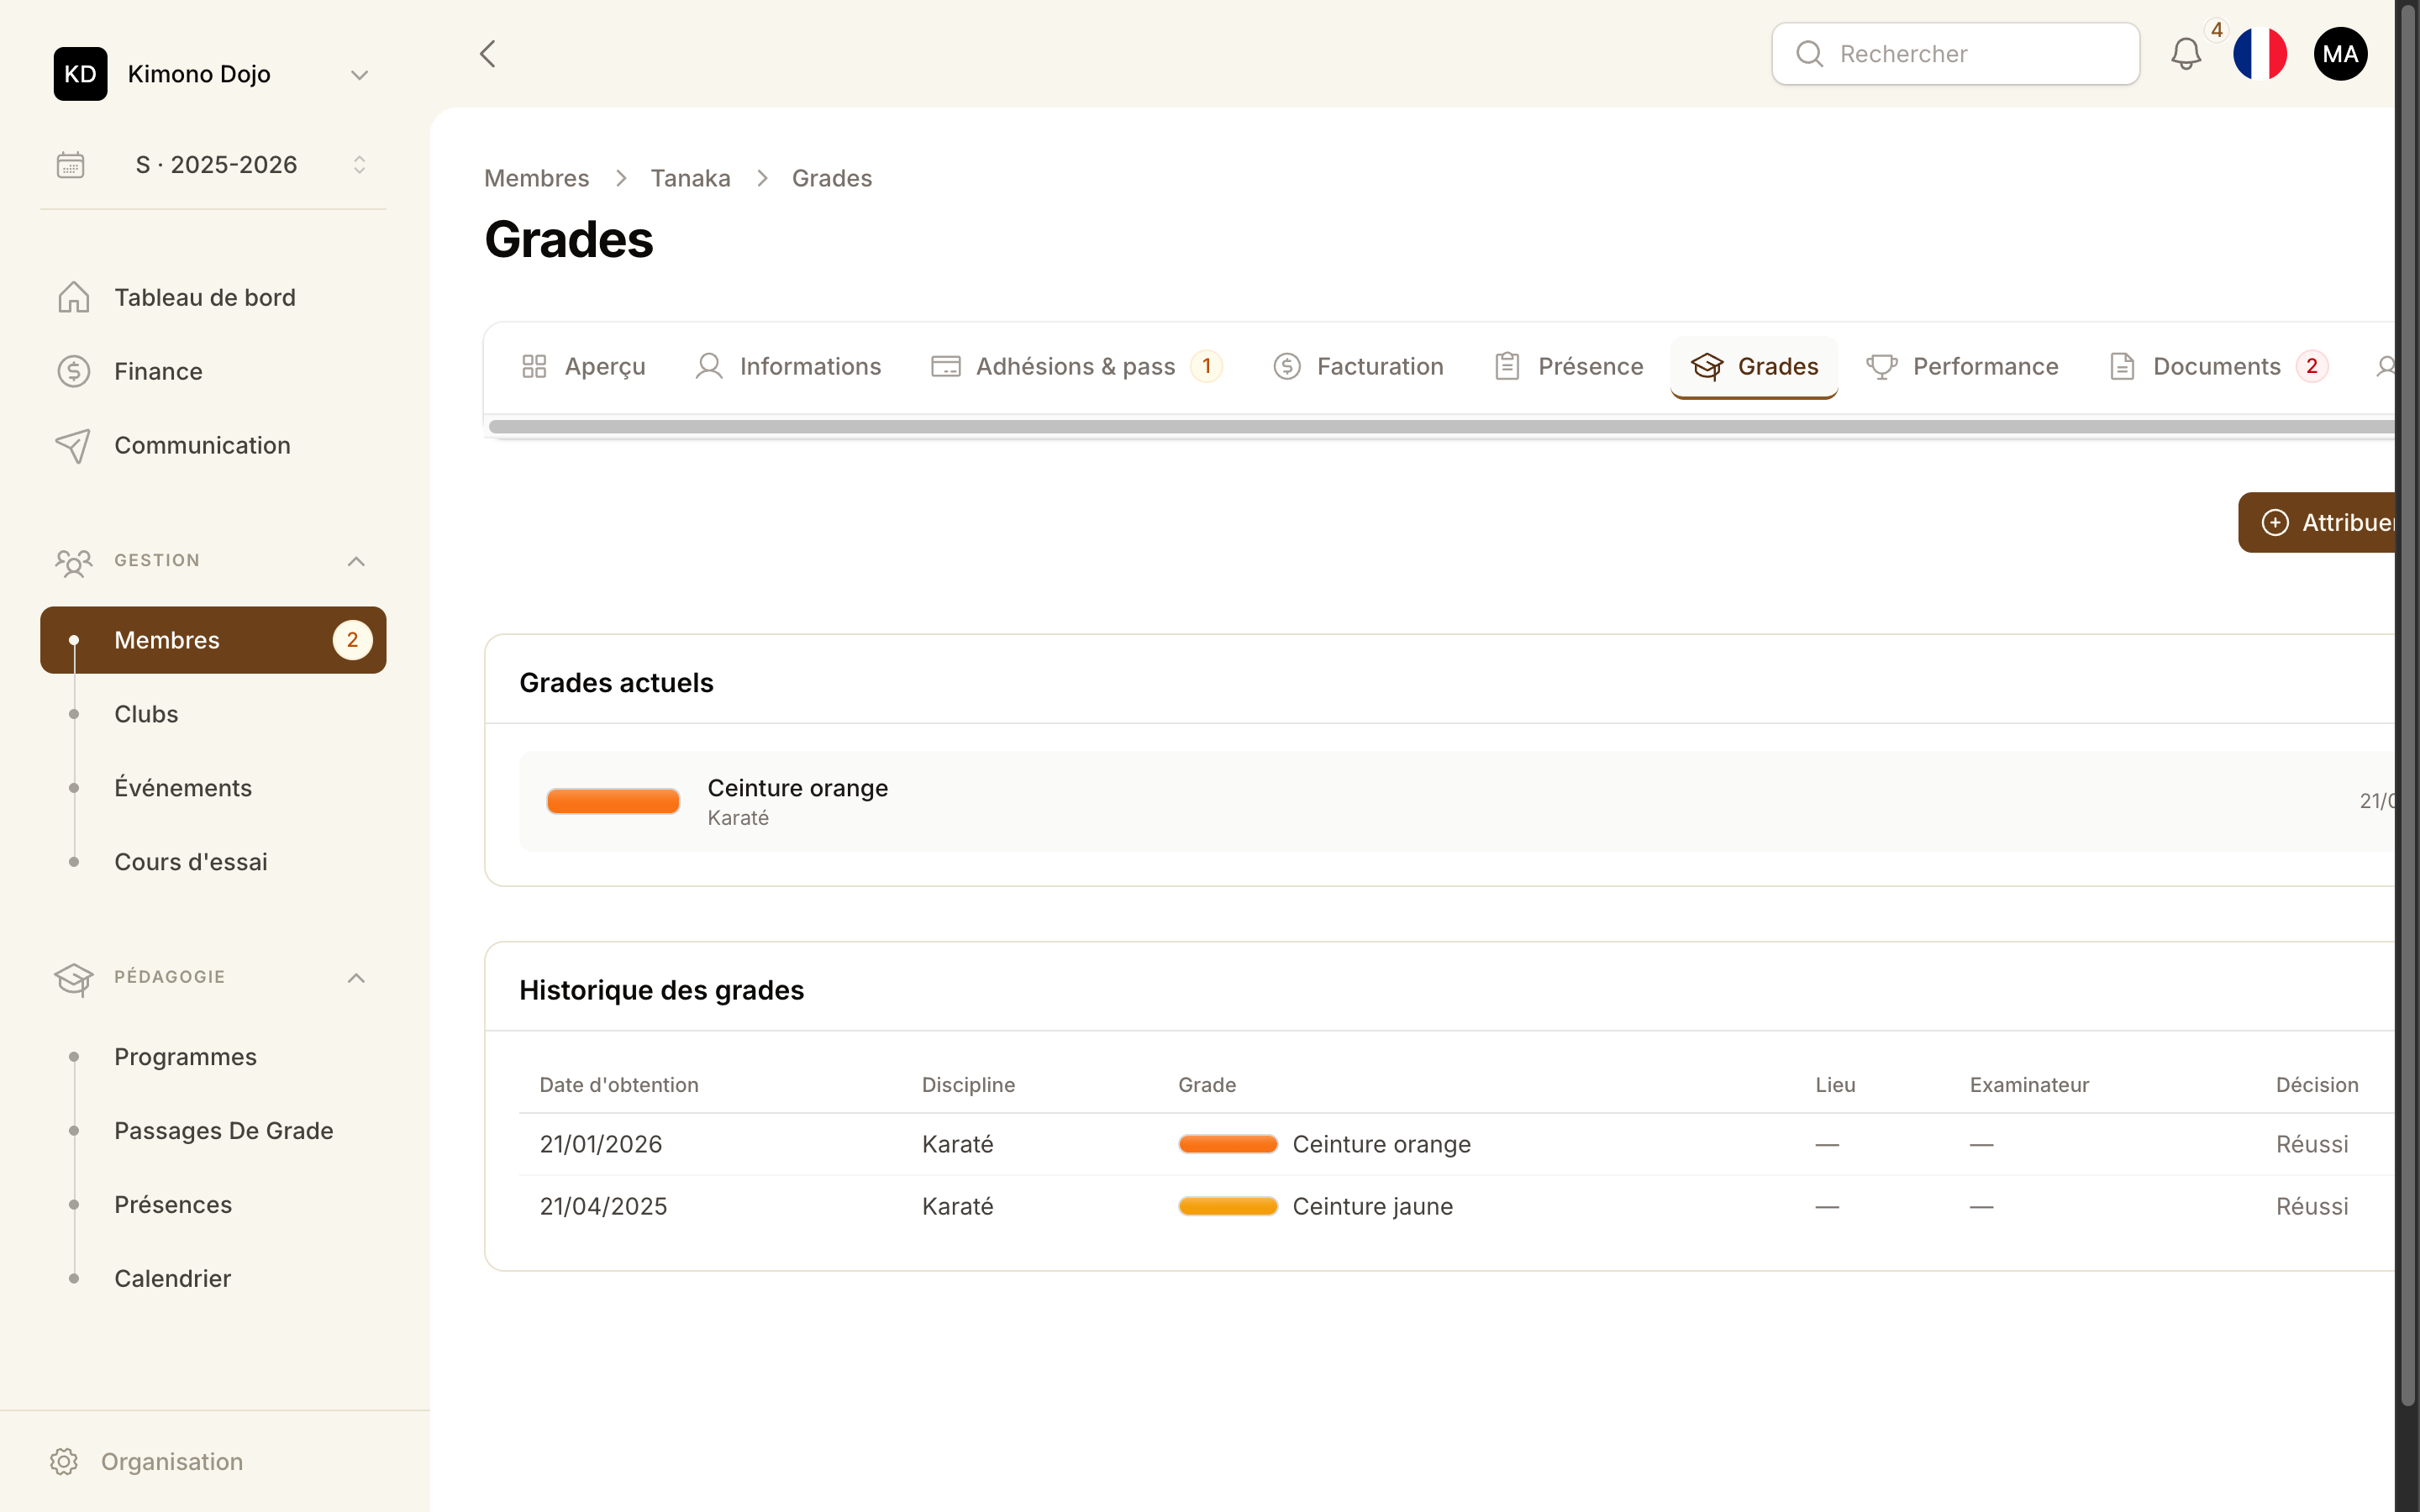Click the French flag language icon

coord(2261,54)
